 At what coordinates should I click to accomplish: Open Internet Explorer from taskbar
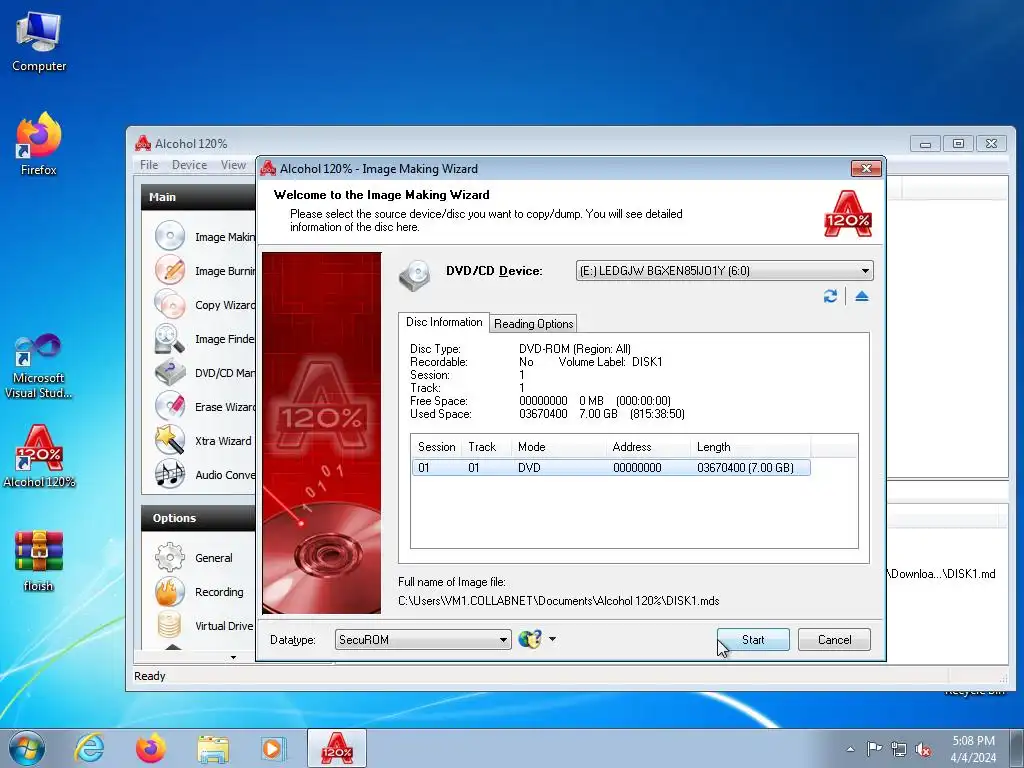[89, 748]
